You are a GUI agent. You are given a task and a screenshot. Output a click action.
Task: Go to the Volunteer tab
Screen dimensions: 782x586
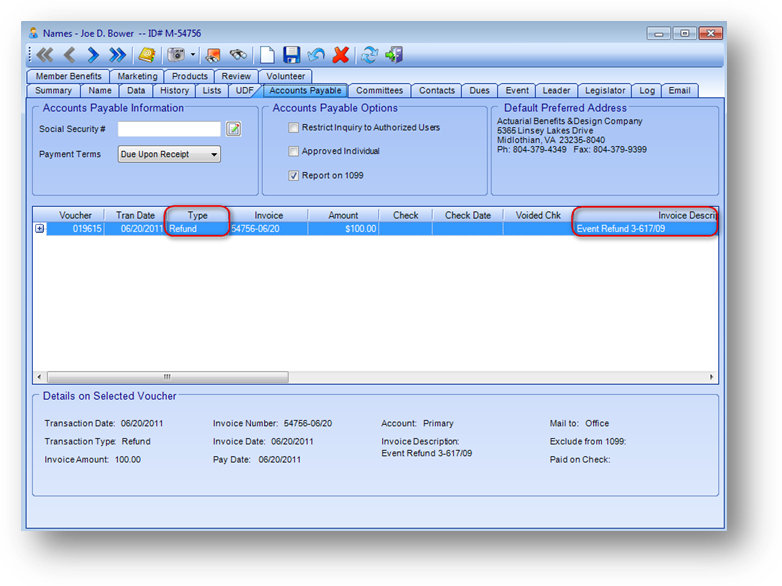tap(285, 76)
